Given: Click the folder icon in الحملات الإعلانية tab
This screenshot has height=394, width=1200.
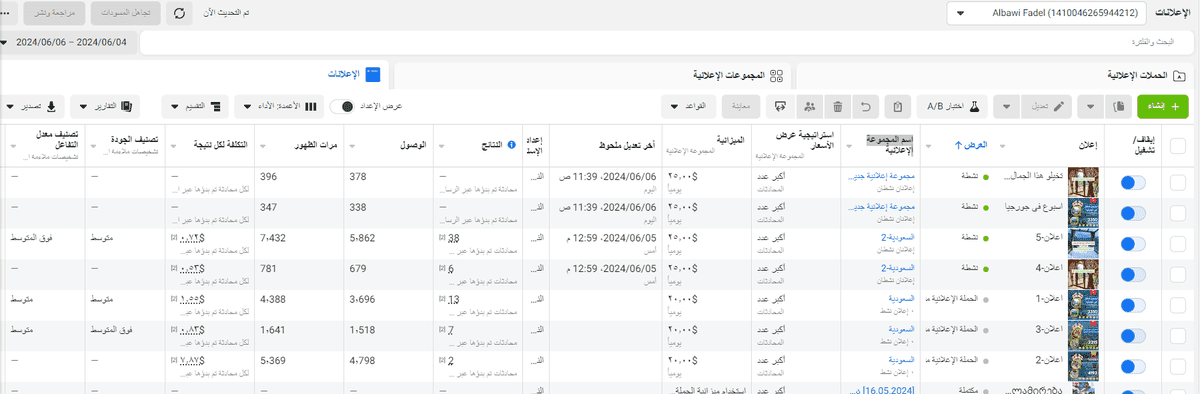Looking at the screenshot, I should 1179,75.
